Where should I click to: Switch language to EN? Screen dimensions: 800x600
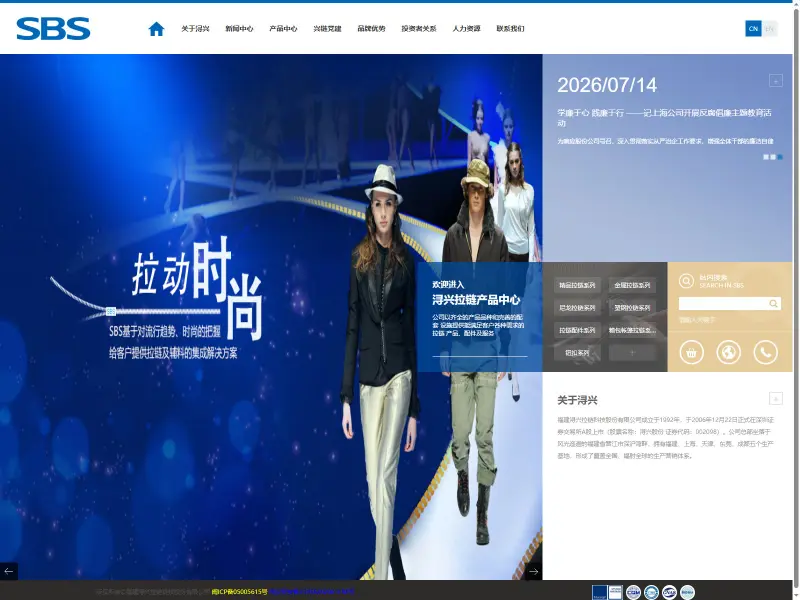click(769, 29)
